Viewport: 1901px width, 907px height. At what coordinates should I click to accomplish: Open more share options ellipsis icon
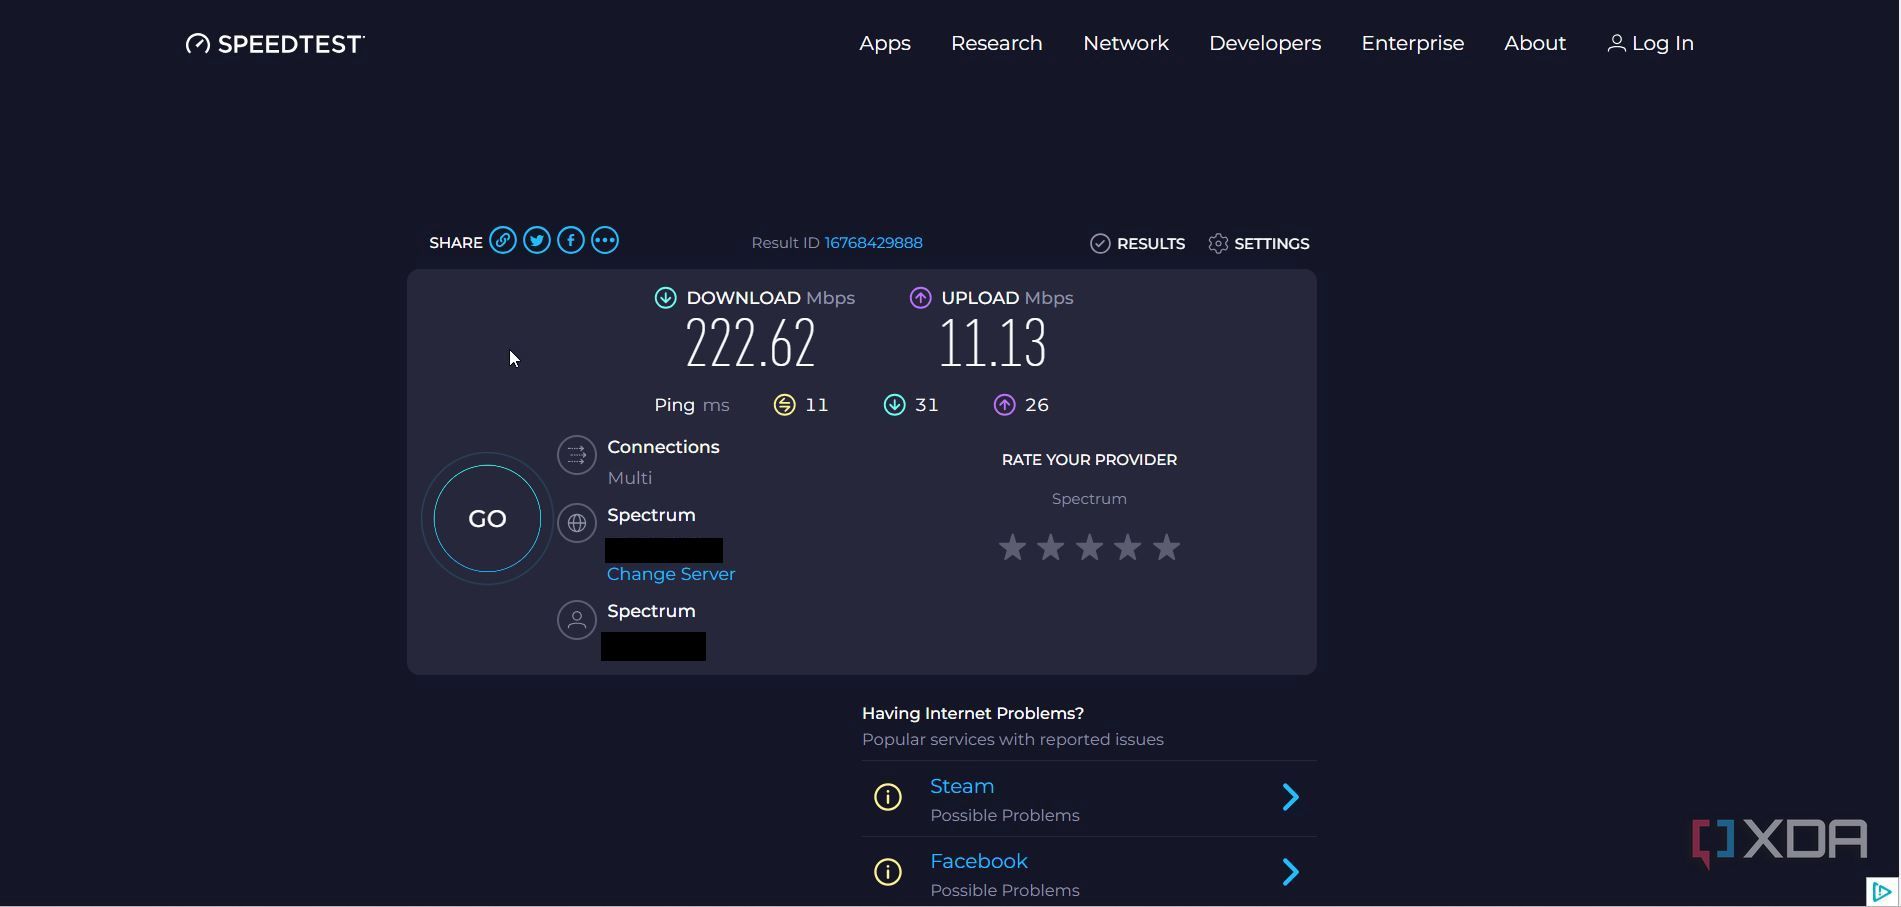(605, 241)
